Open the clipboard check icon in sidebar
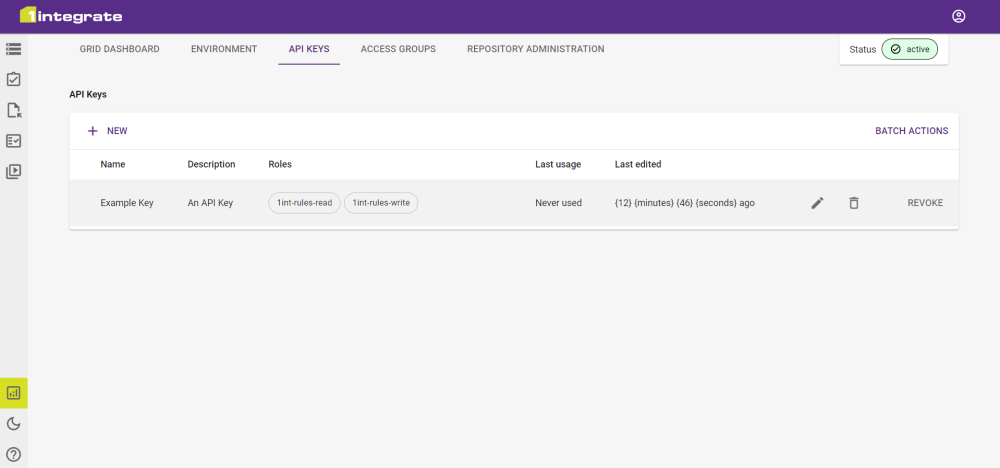 (13, 80)
